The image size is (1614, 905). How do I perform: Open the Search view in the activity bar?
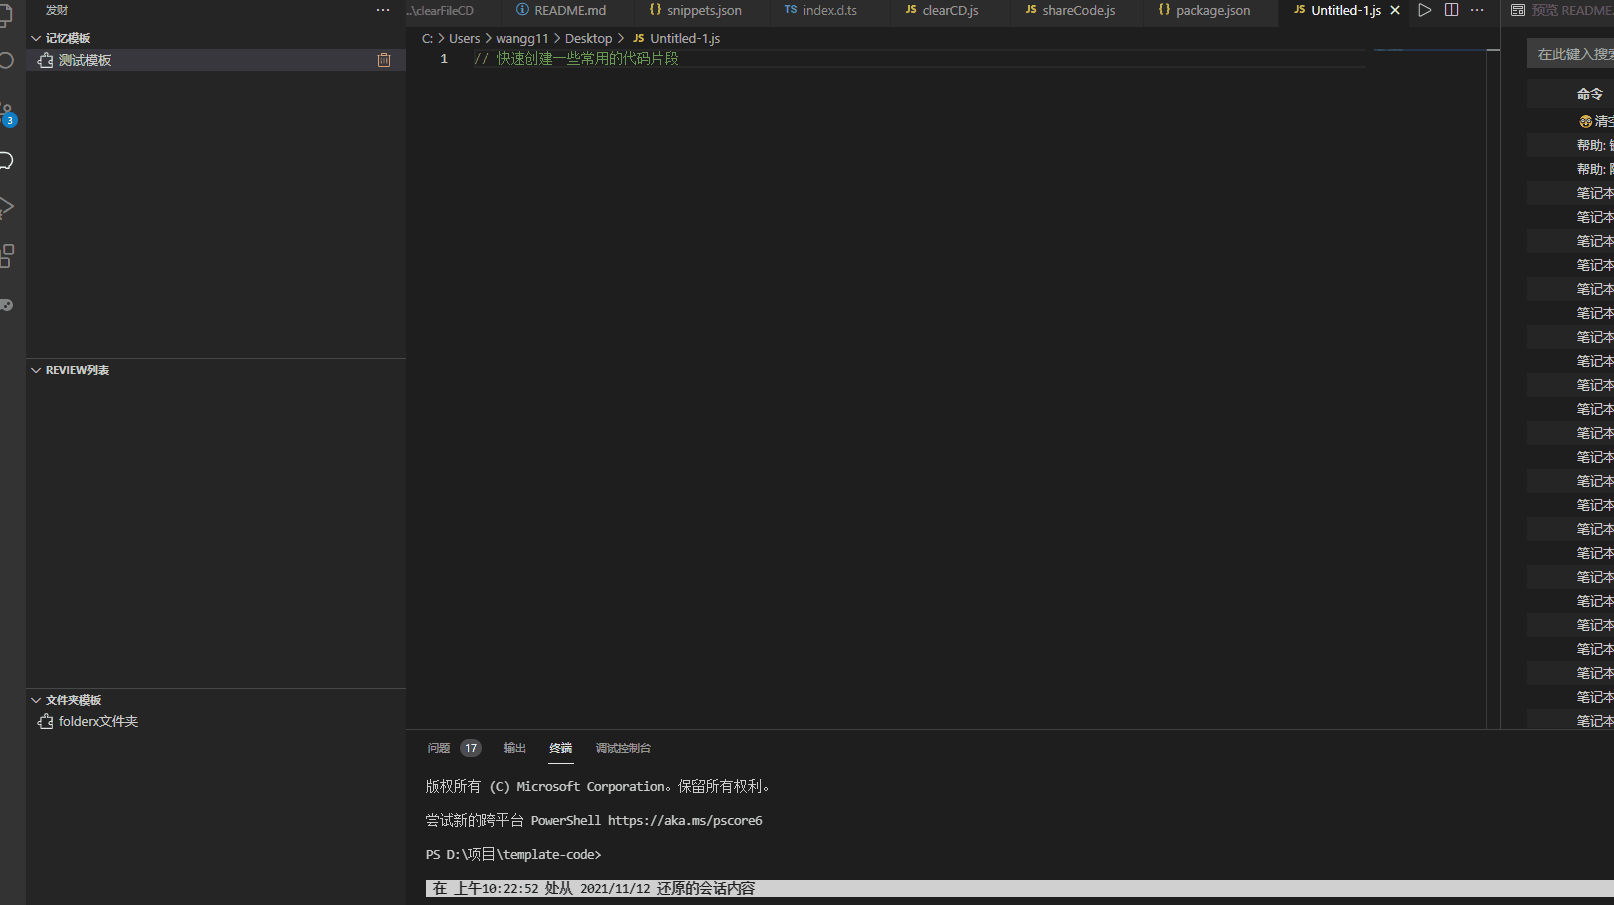point(5,61)
